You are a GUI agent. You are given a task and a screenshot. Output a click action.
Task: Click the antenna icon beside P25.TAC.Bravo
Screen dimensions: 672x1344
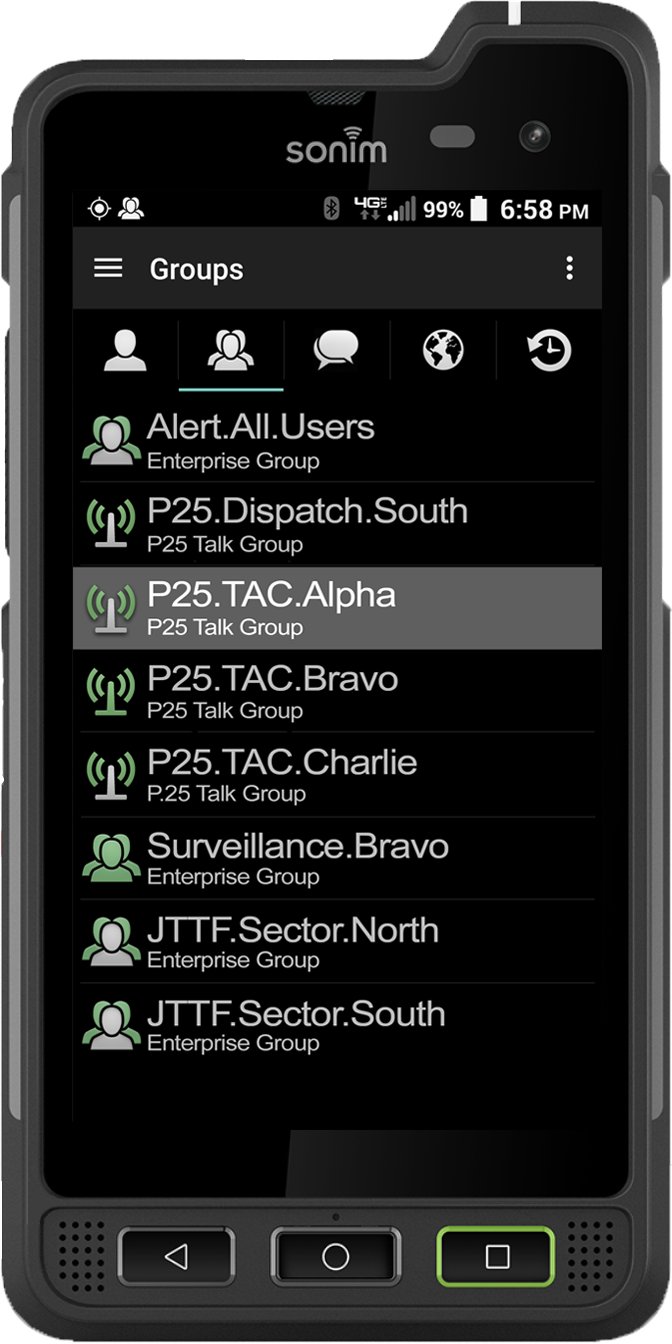coord(111,691)
